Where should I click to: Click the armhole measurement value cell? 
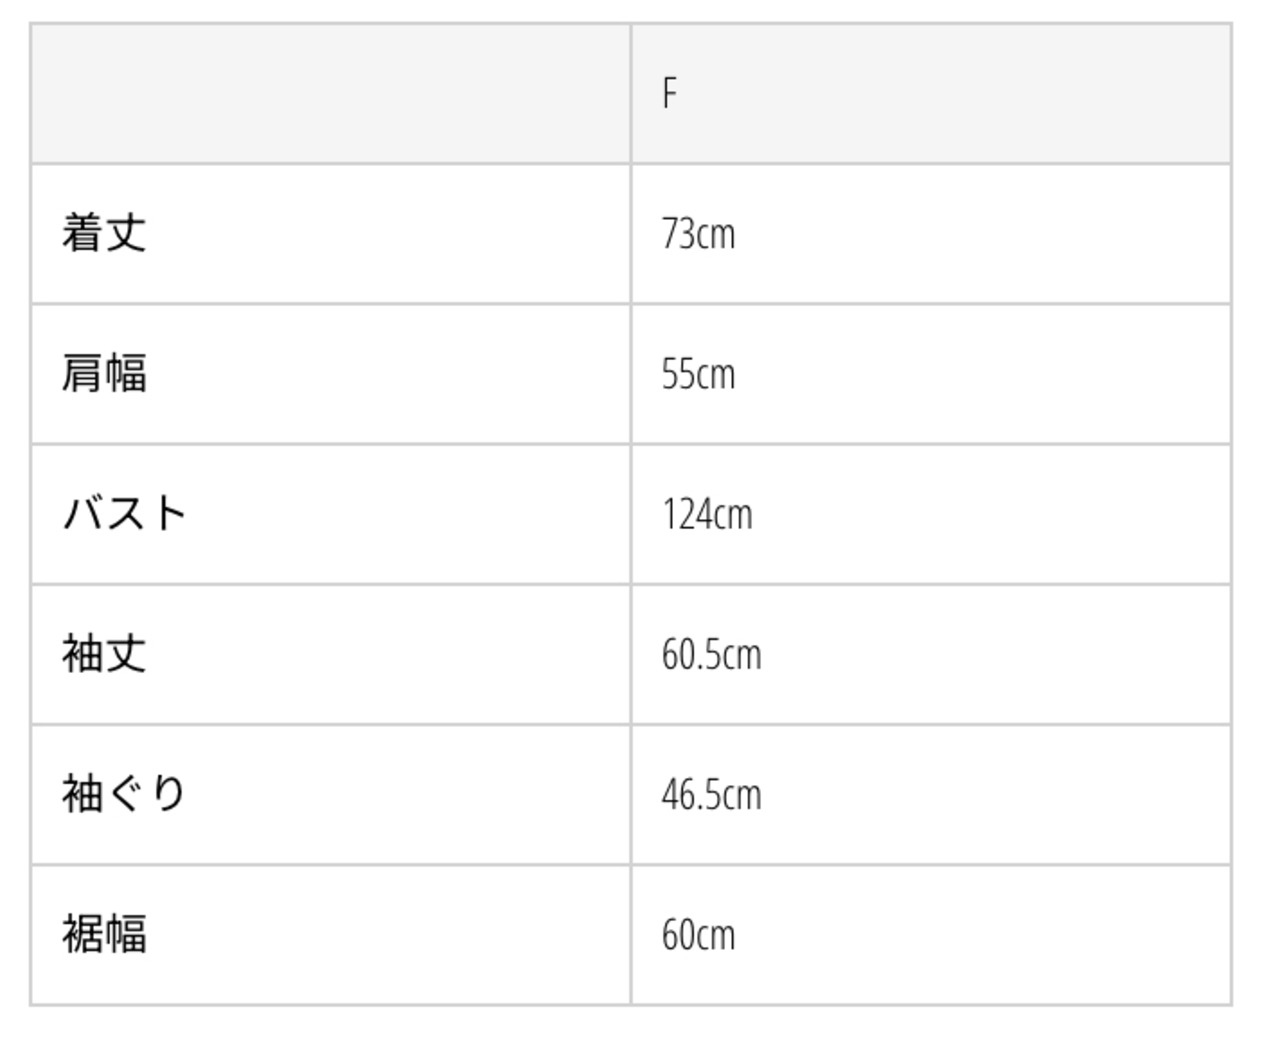(x=930, y=794)
